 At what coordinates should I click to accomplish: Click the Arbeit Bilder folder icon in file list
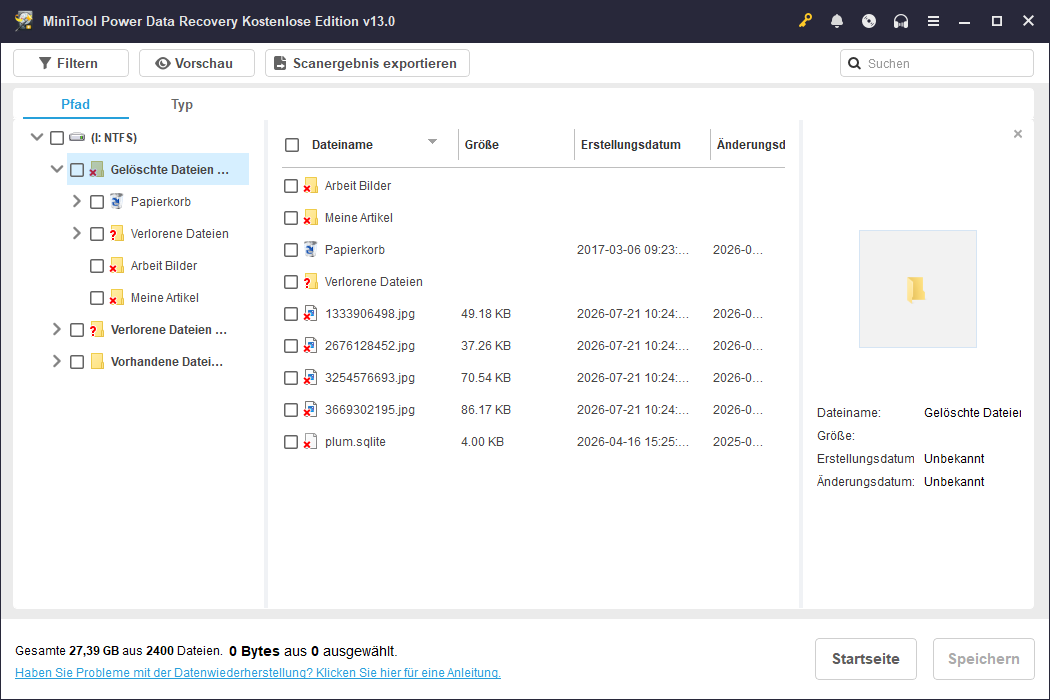[310, 186]
